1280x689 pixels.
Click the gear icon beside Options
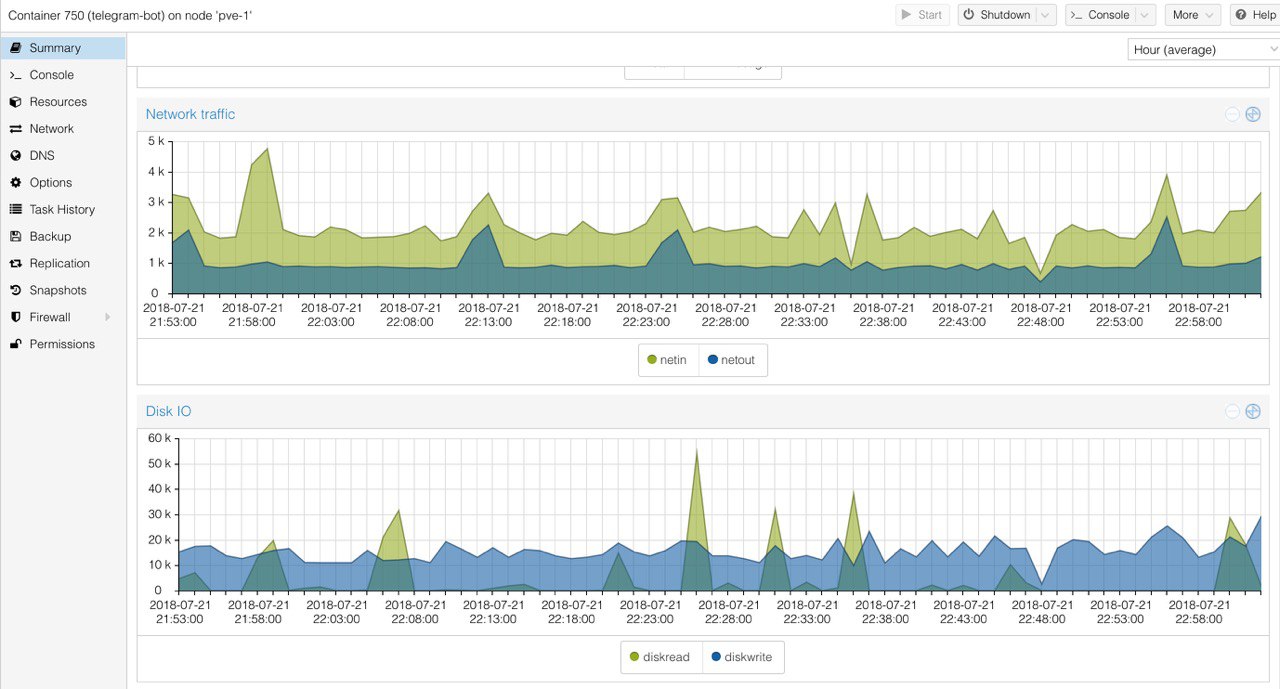coord(15,183)
